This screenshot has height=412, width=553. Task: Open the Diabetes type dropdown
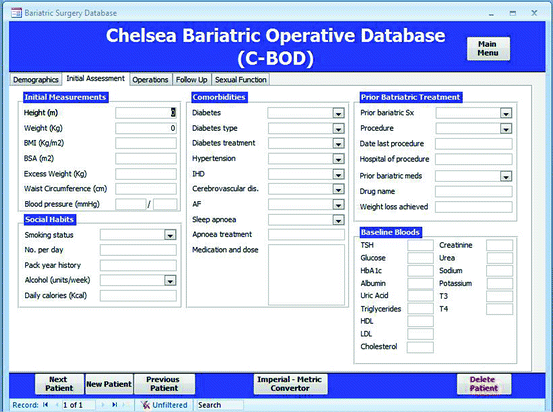(338, 128)
